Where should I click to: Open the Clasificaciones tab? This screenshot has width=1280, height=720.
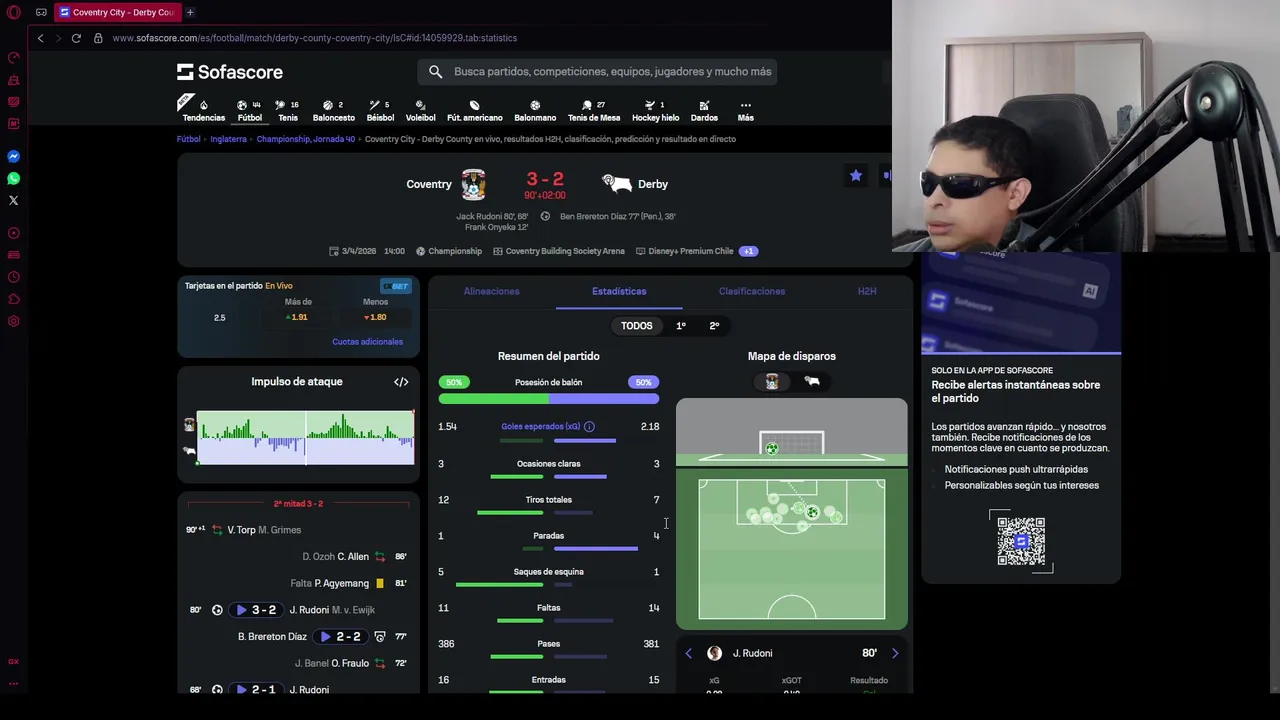(752, 291)
